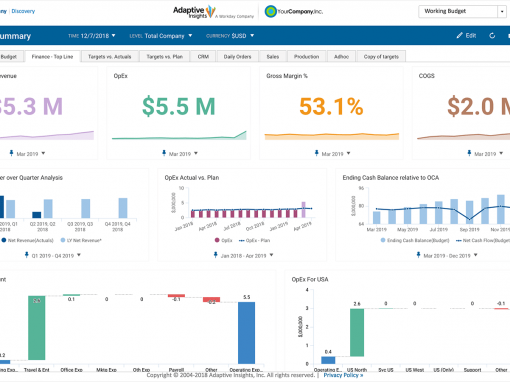Screen dimensions: 510x382
Task: Click the pin icon beside Mar 2019 - Dec 2019
Action: (x=418, y=255)
